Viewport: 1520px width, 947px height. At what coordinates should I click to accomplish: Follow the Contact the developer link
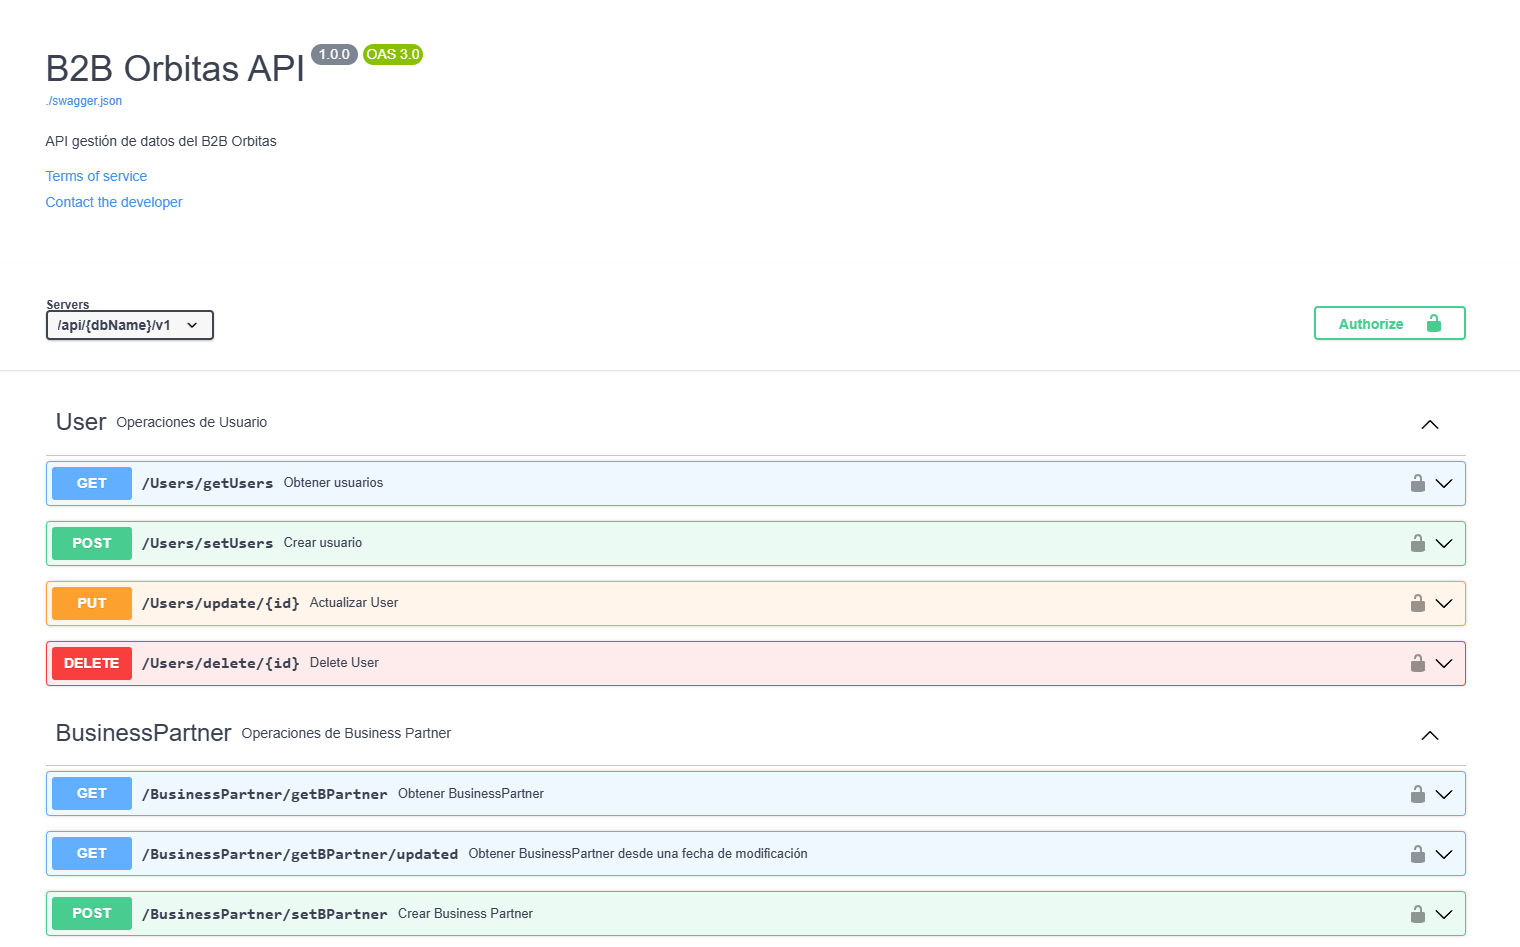coord(114,202)
